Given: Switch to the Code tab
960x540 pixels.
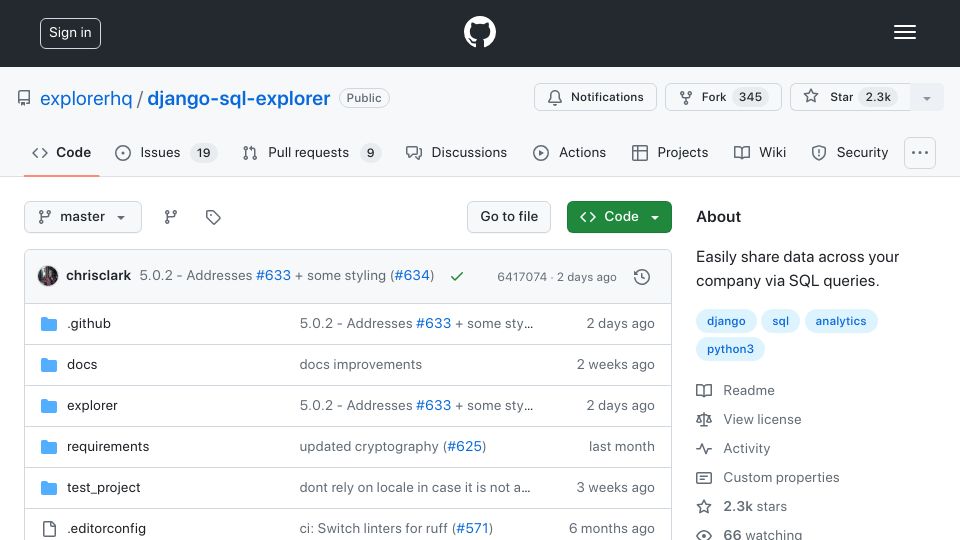Looking at the screenshot, I should coord(62,152).
